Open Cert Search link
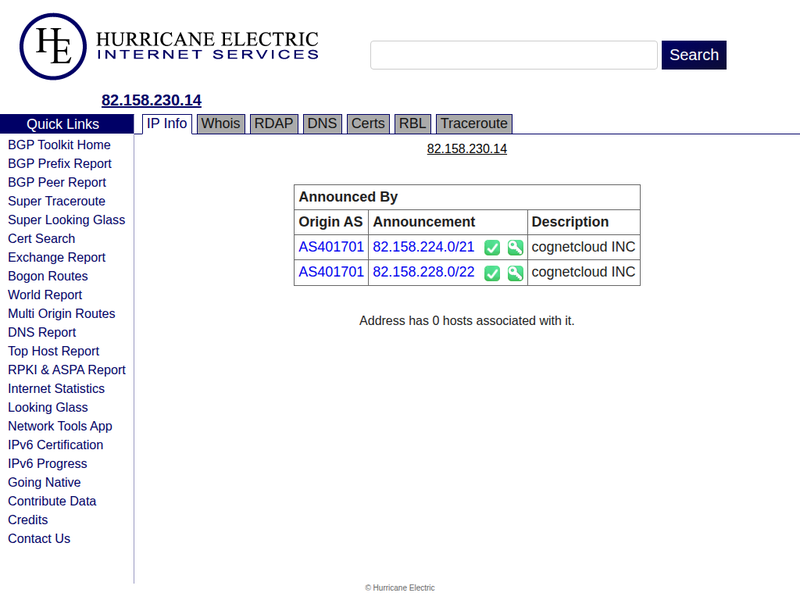This screenshot has width=800, height=600. [41, 239]
